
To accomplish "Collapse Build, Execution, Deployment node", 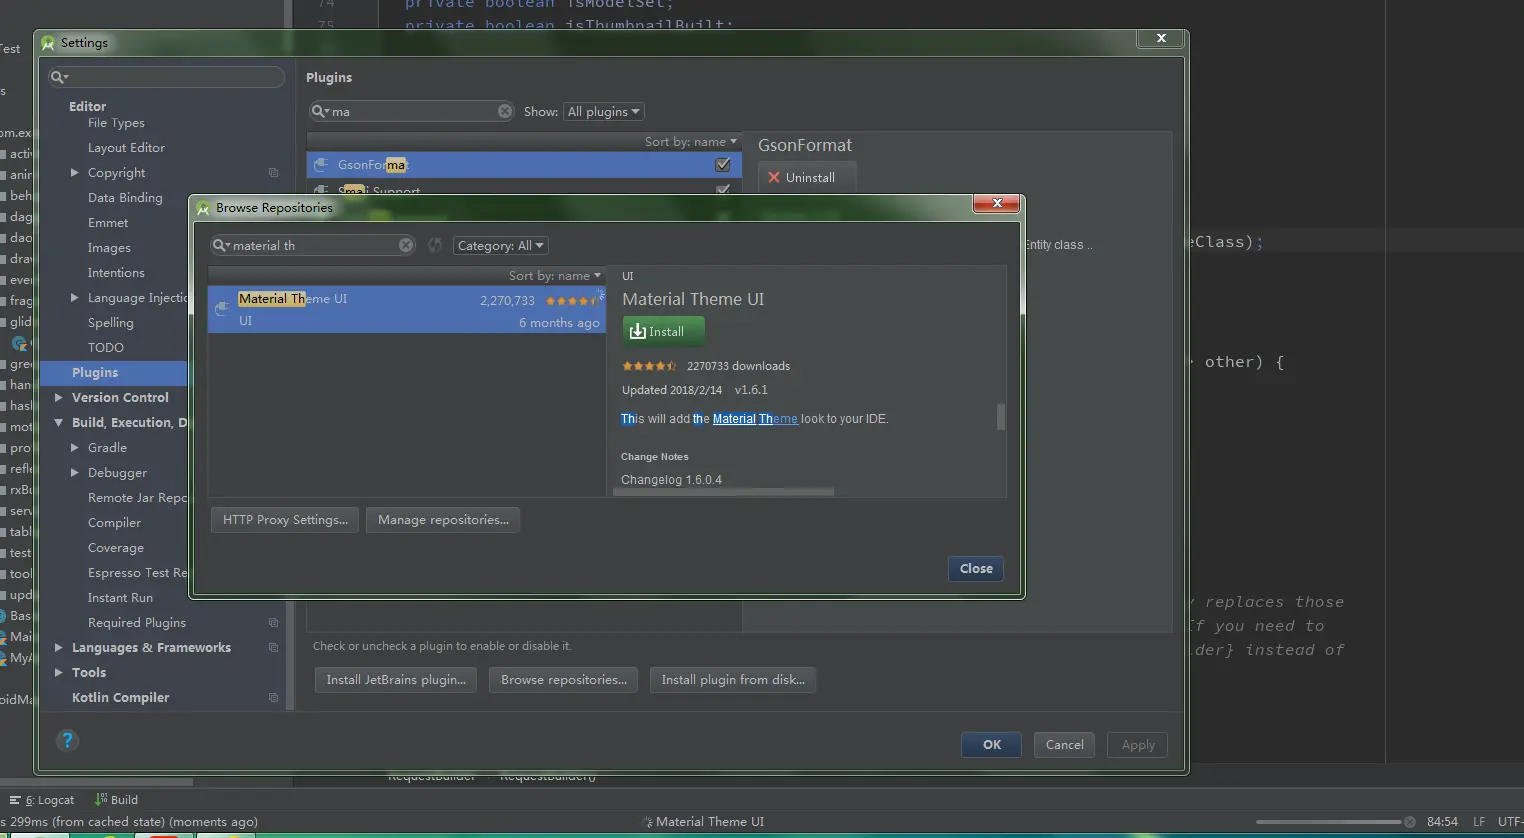I will (x=58, y=423).
